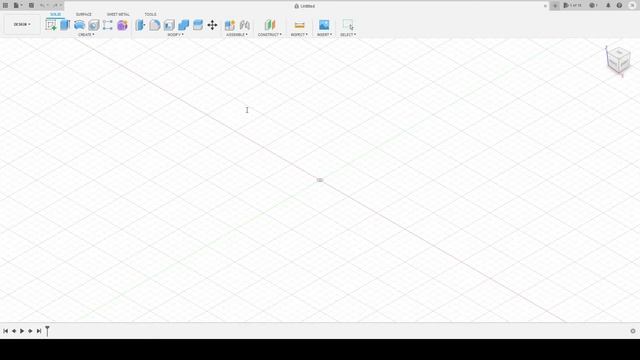This screenshot has width=640, height=360.
Task: Switch to the Surface tab
Action: [84, 14]
